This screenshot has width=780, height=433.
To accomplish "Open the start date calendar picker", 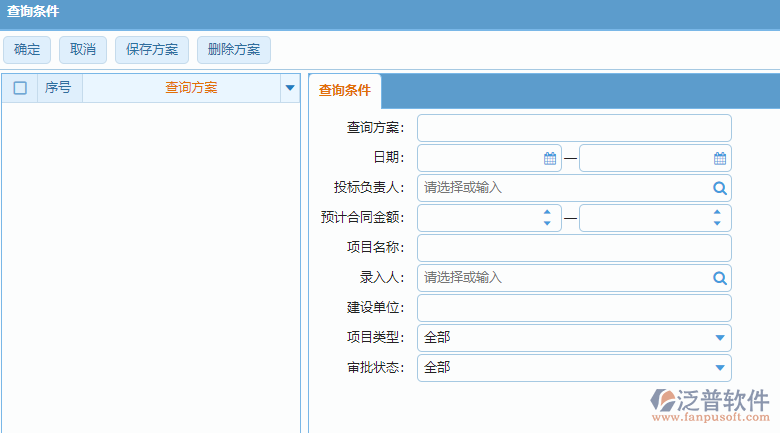I will [x=549, y=158].
